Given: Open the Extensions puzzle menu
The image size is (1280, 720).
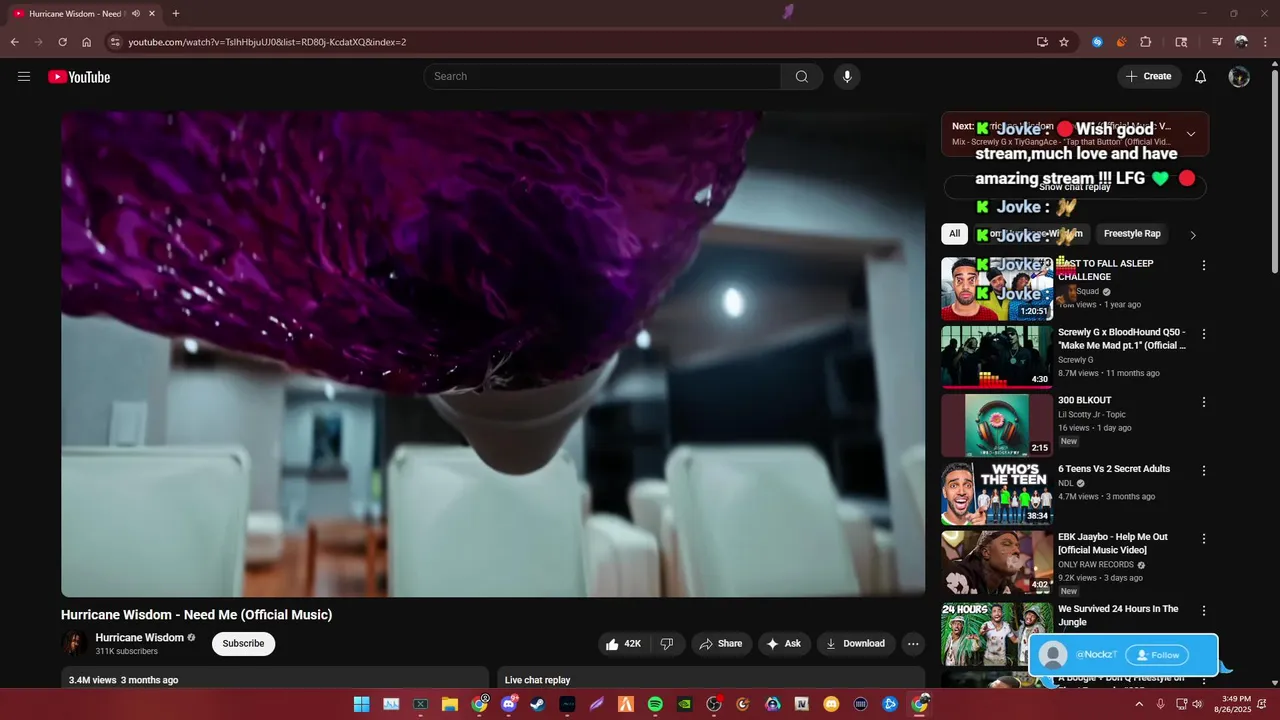Looking at the screenshot, I should tap(1146, 42).
